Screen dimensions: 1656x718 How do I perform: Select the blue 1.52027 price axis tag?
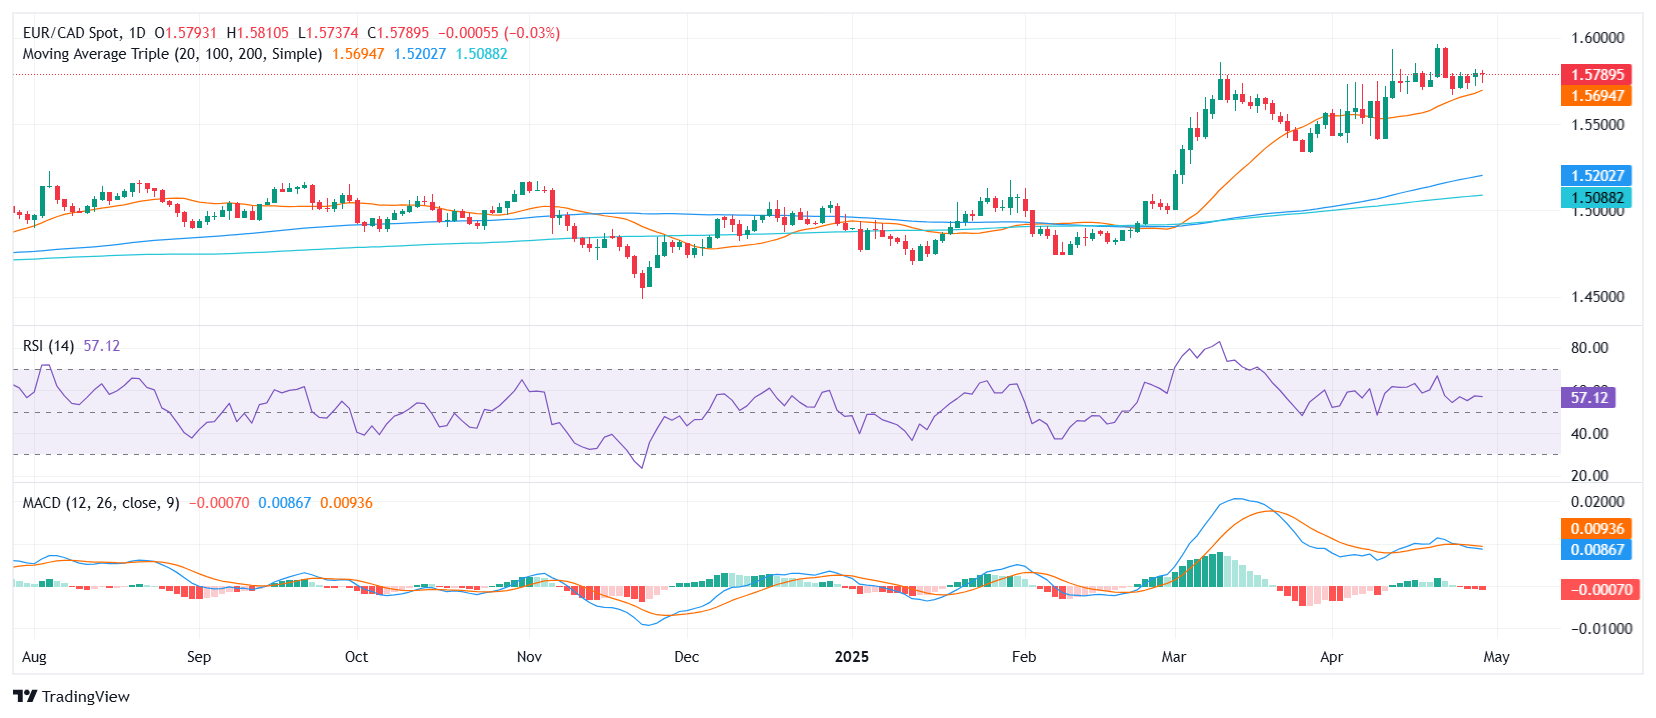tap(1596, 176)
